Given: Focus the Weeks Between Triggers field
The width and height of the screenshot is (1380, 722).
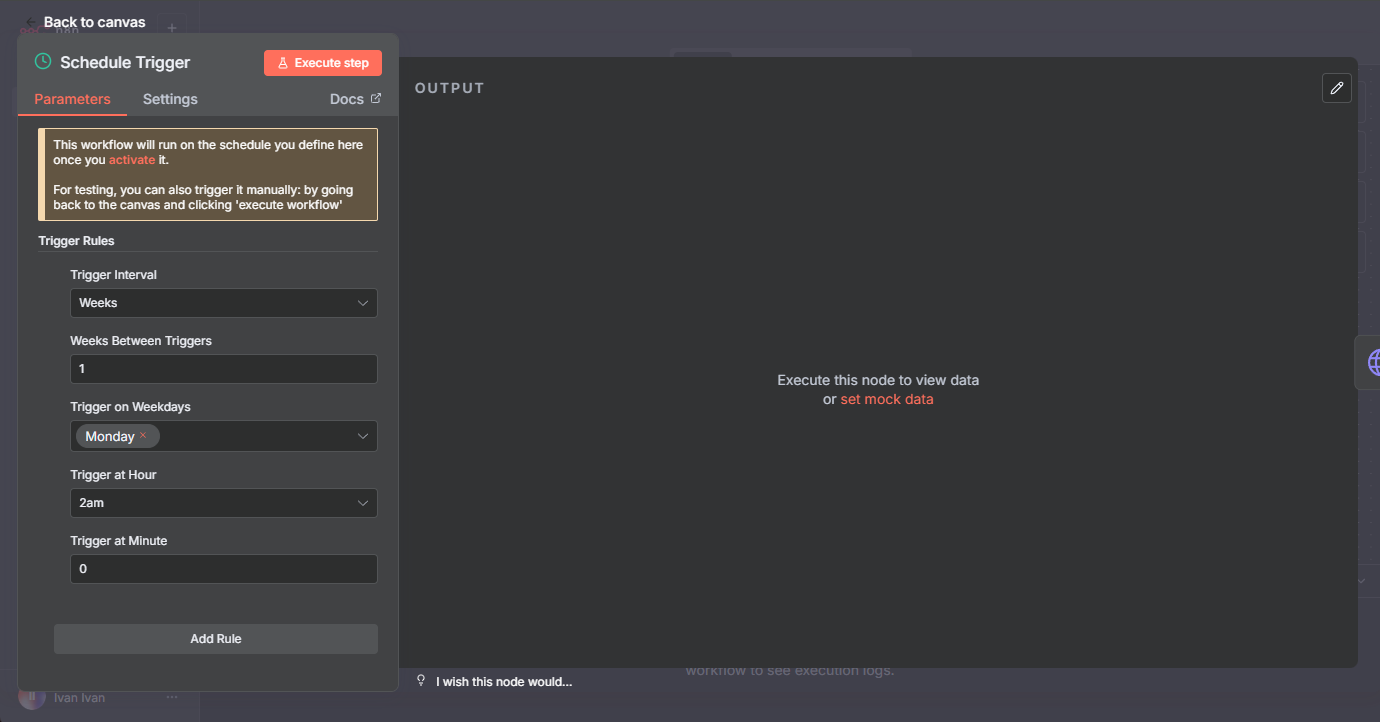Looking at the screenshot, I should pos(223,369).
